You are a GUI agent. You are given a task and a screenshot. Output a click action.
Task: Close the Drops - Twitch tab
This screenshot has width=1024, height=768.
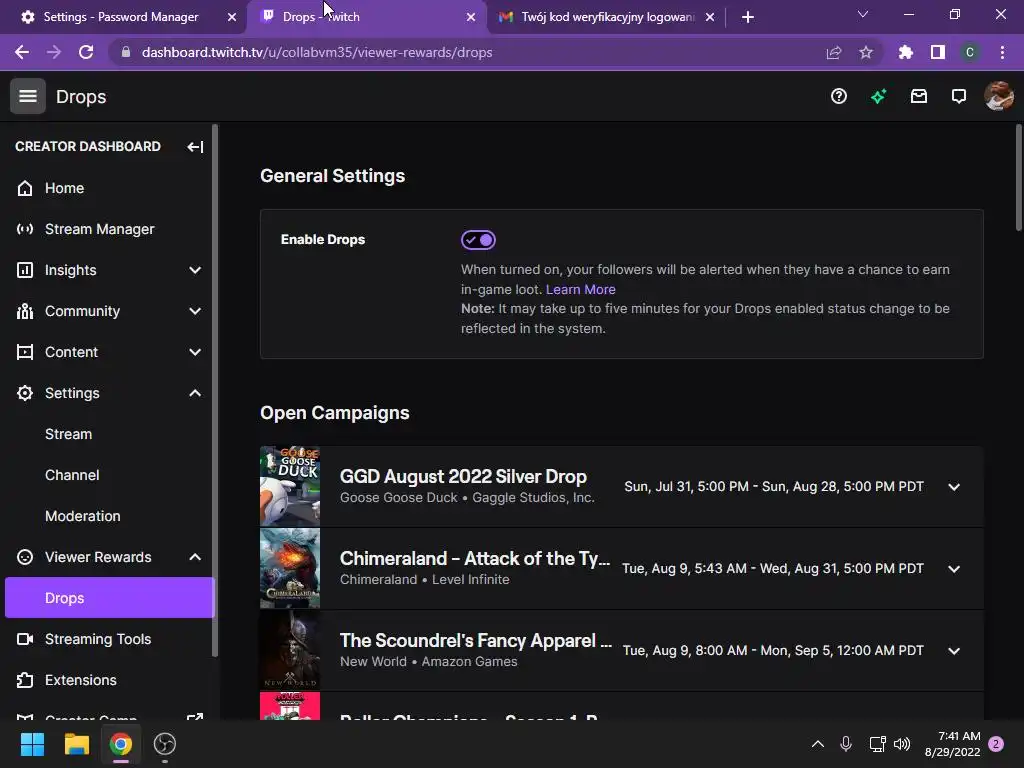coord(470,17)
